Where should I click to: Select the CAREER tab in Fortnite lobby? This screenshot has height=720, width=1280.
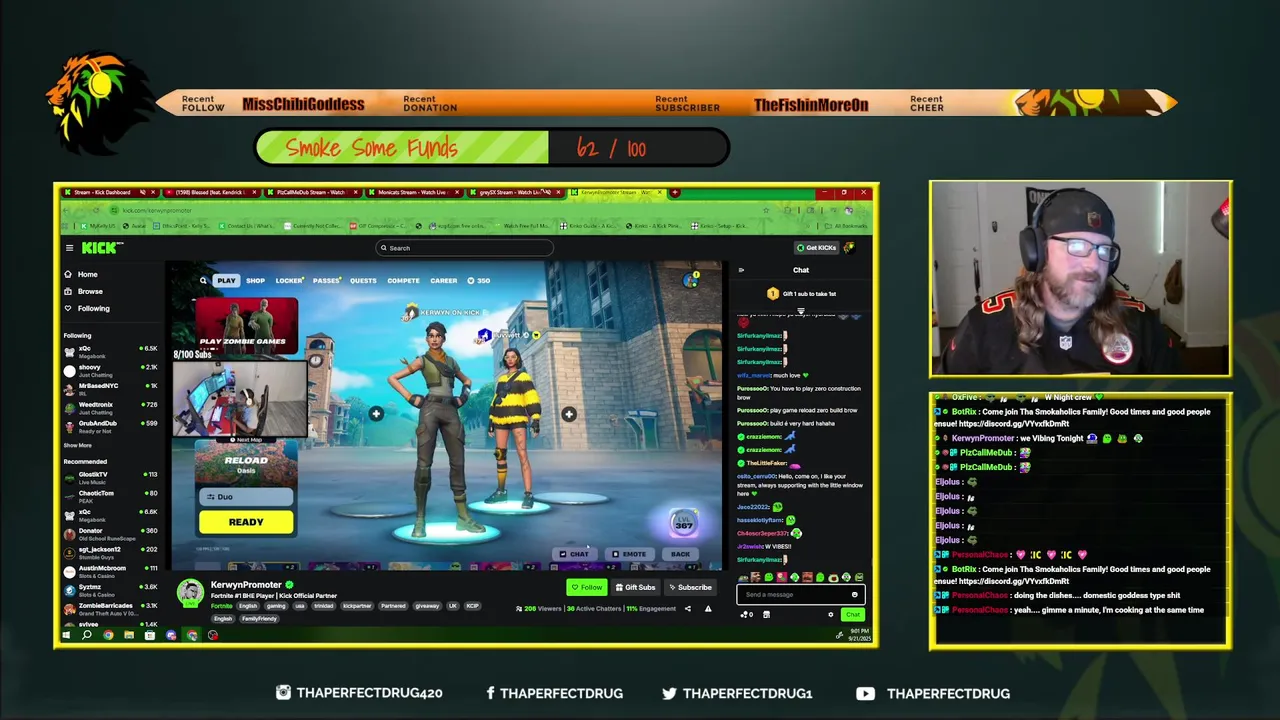pyautogui.click(x=443, y=281)
